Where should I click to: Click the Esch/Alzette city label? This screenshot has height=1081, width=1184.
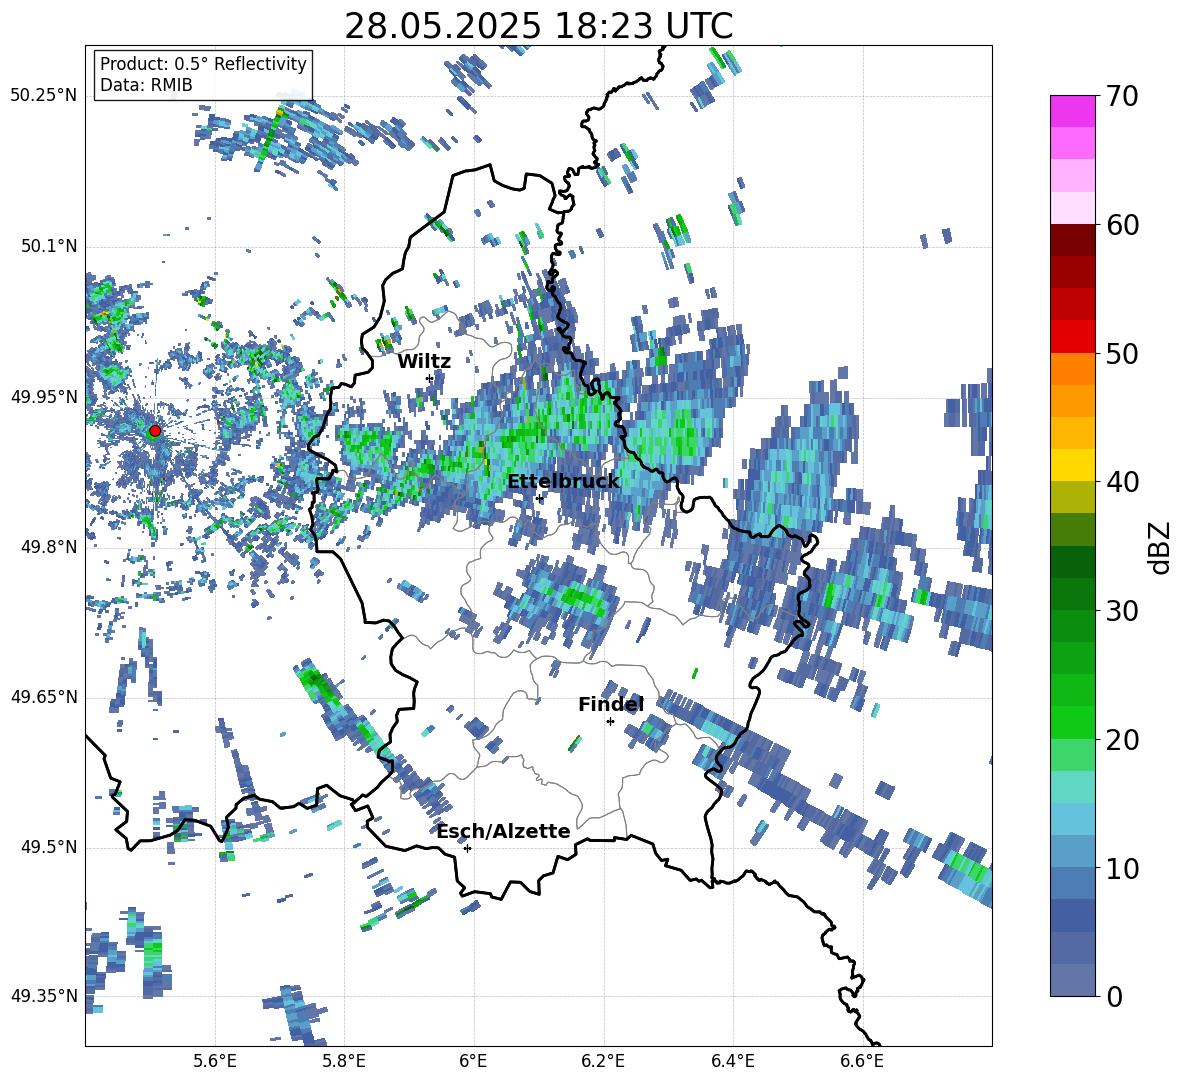pos(503,831)
